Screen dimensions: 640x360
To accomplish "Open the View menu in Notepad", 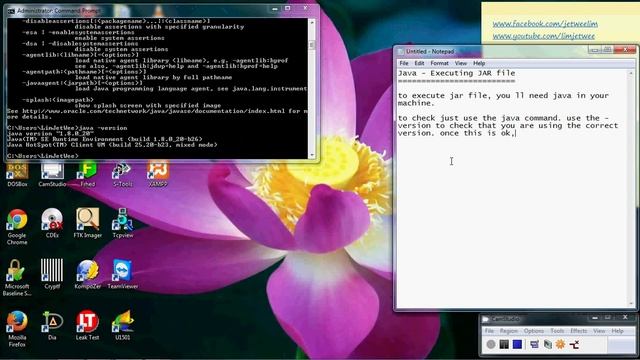I will (x=461, y=63).
